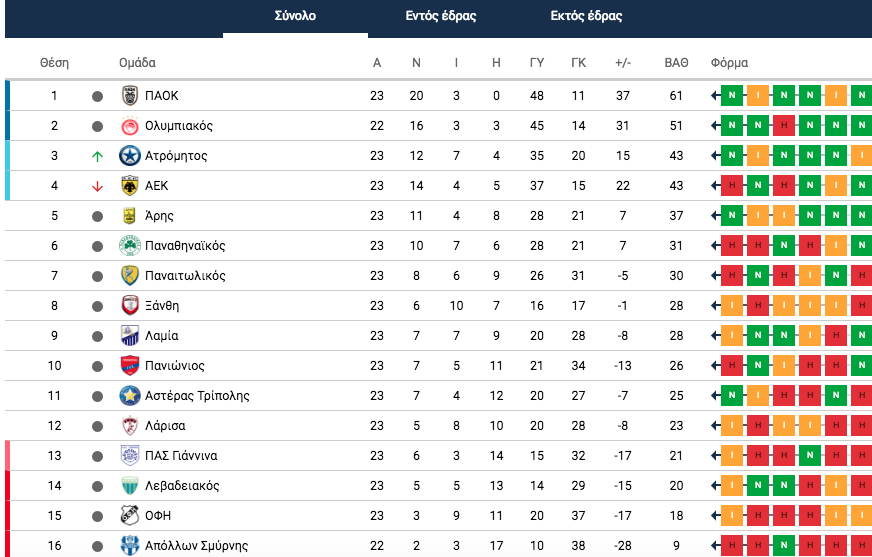Image resolution: width=872 pixels, height=557 pixels.
Task: Sort table by ΒΑΘ column header
Action: tap(676, 63)
